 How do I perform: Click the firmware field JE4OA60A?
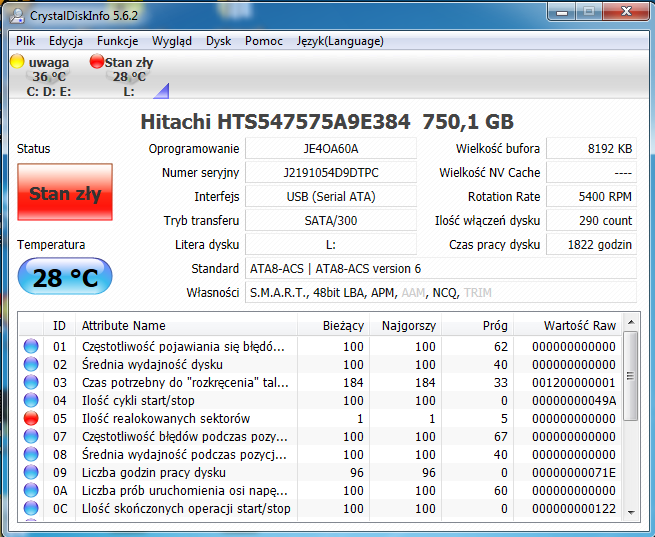(331, 149)
